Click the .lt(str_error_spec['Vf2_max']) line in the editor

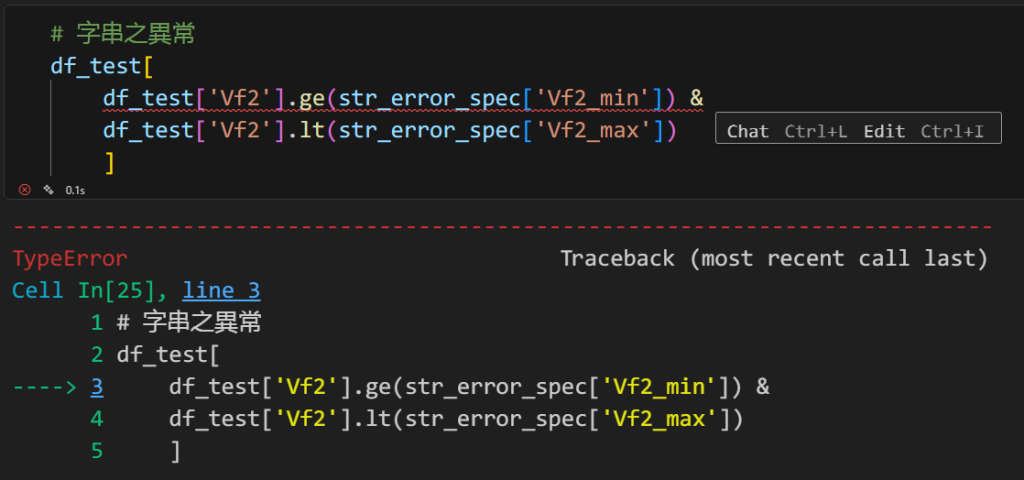(x=390, y=131)
